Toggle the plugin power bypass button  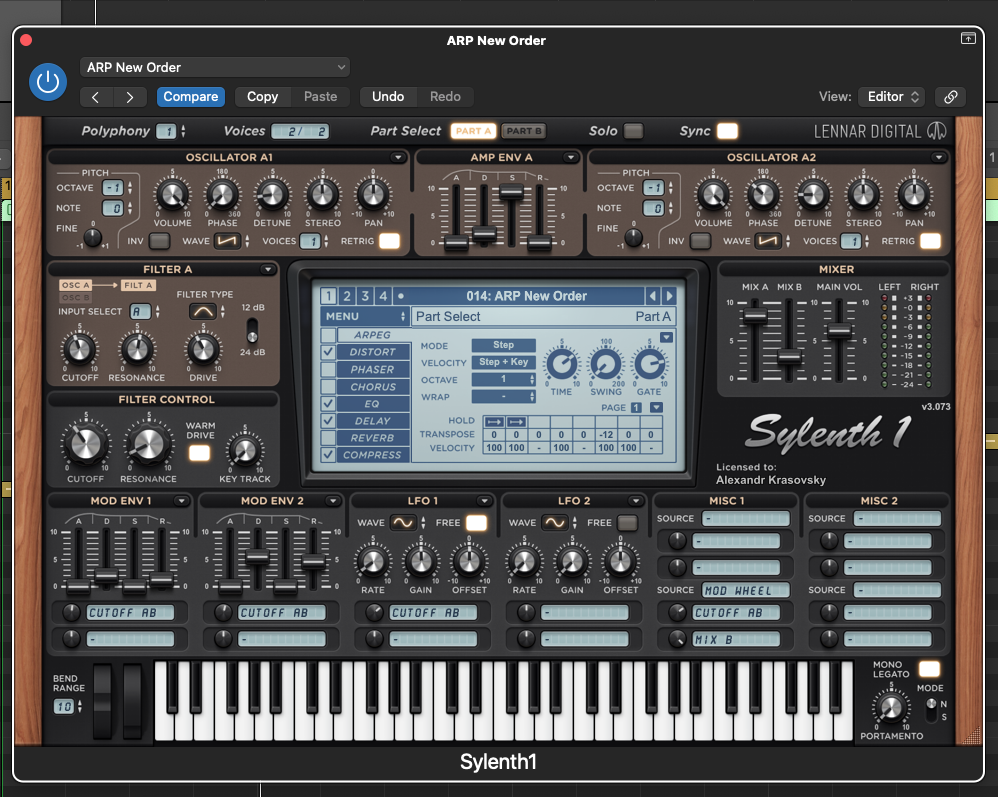click(48, 81)
